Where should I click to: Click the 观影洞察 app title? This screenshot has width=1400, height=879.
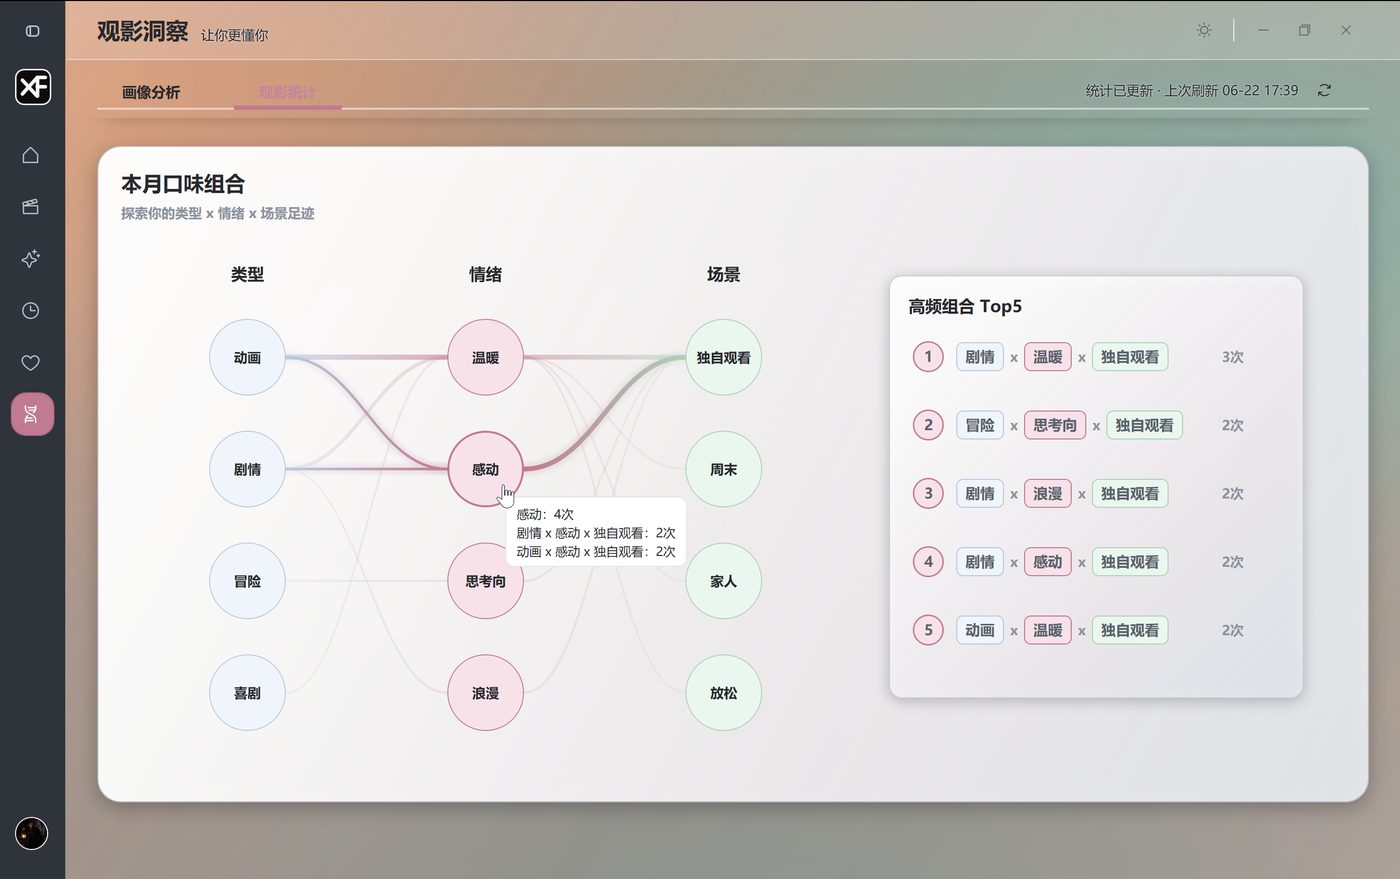pyautogui.click(x=142, y=31)
